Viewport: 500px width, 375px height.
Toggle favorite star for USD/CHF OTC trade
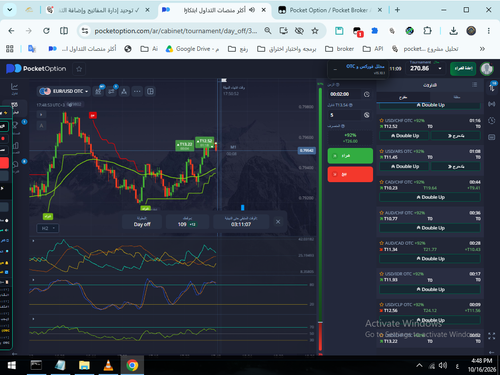coord(381,120)
